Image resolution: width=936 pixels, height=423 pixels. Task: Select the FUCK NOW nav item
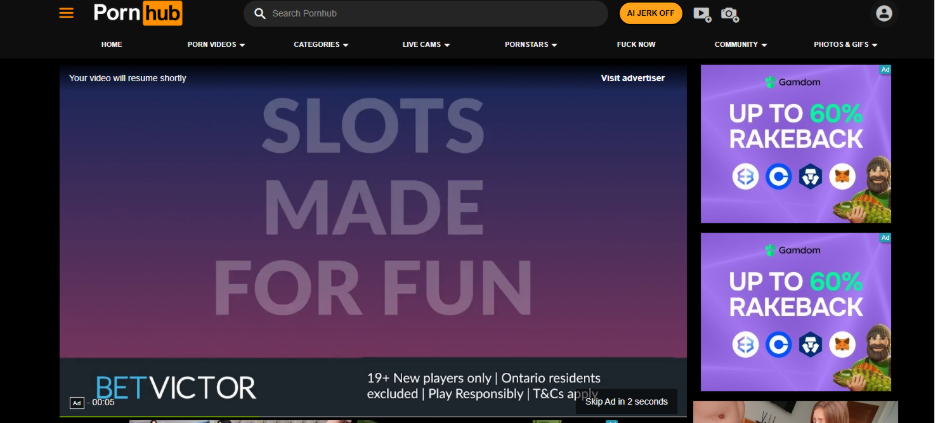click(x=636, y=45)
